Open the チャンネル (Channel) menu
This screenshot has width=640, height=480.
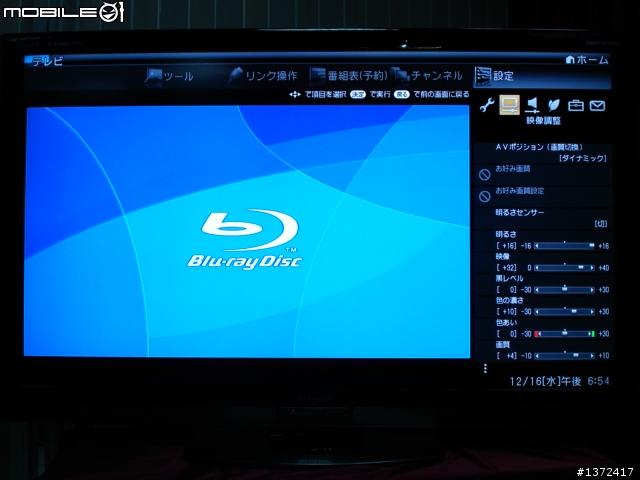[x=428, y=76]
